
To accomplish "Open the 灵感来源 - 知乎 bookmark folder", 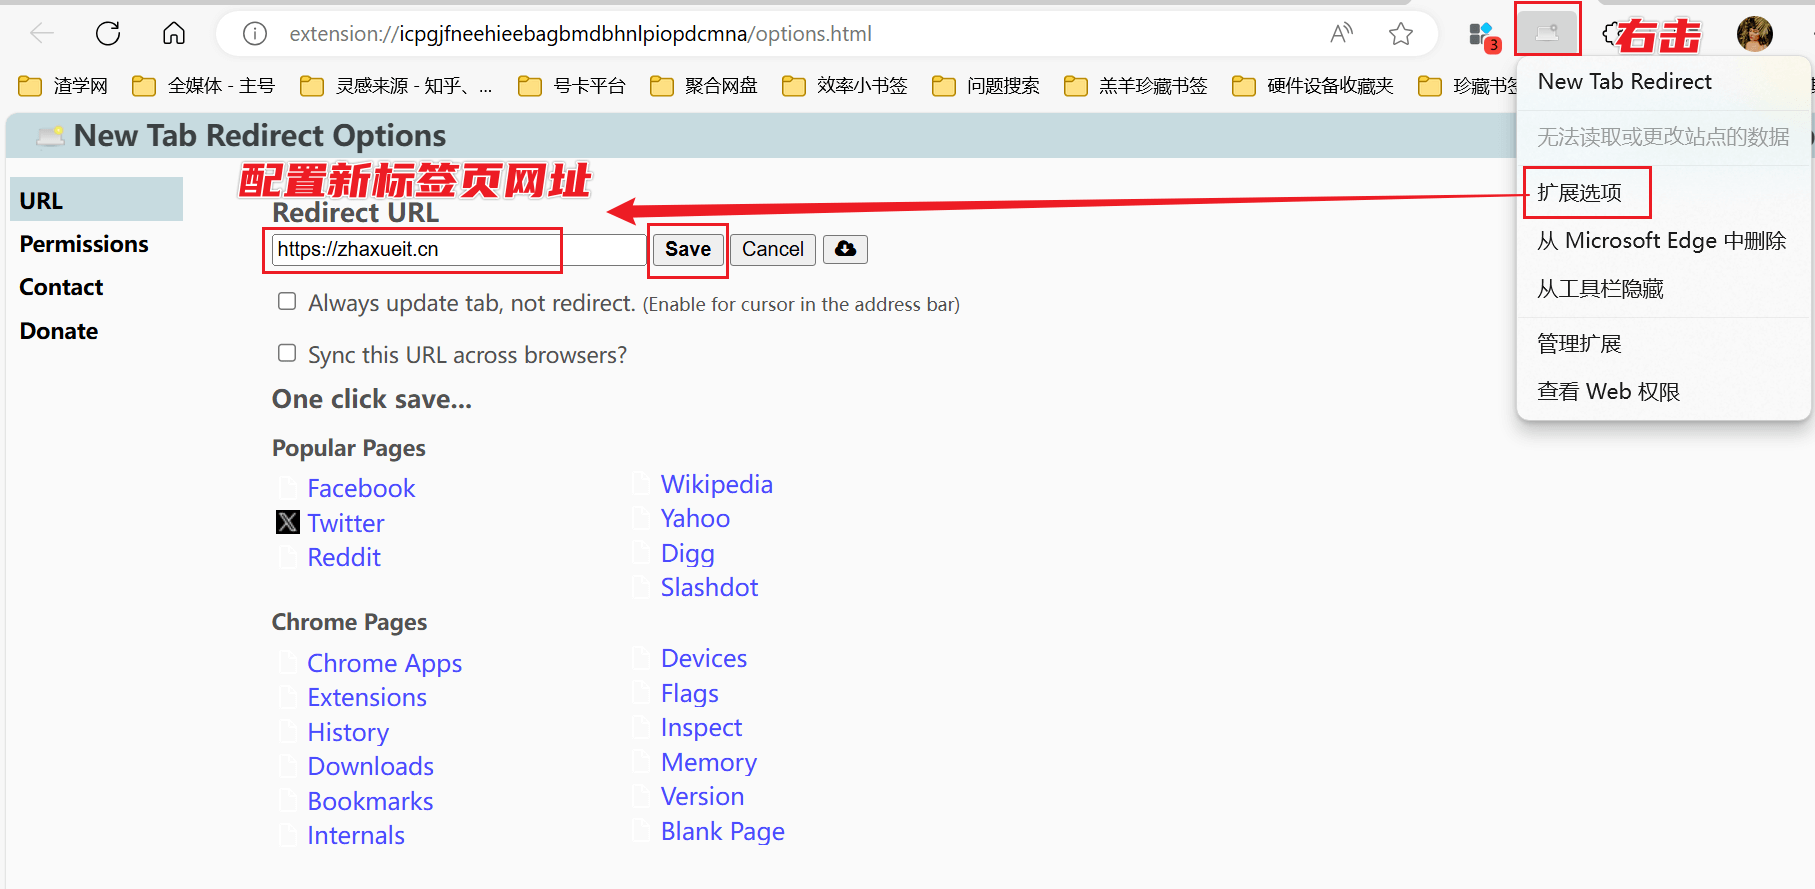I will [x=397, y=86].
